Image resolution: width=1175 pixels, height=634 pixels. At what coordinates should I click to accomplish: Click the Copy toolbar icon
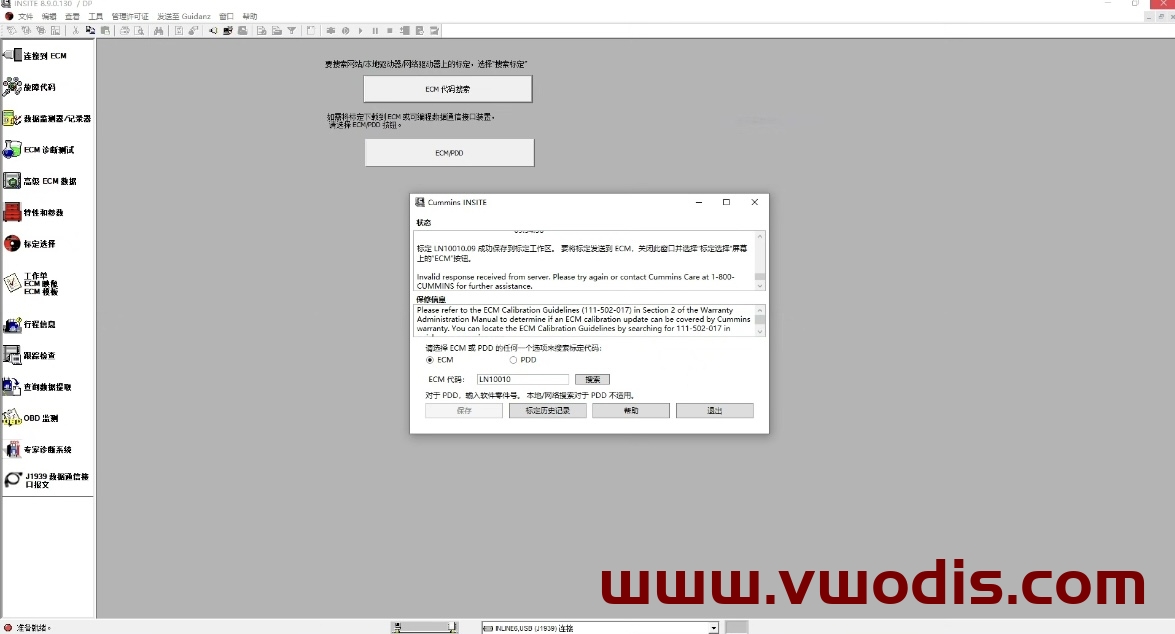(91, 31)
